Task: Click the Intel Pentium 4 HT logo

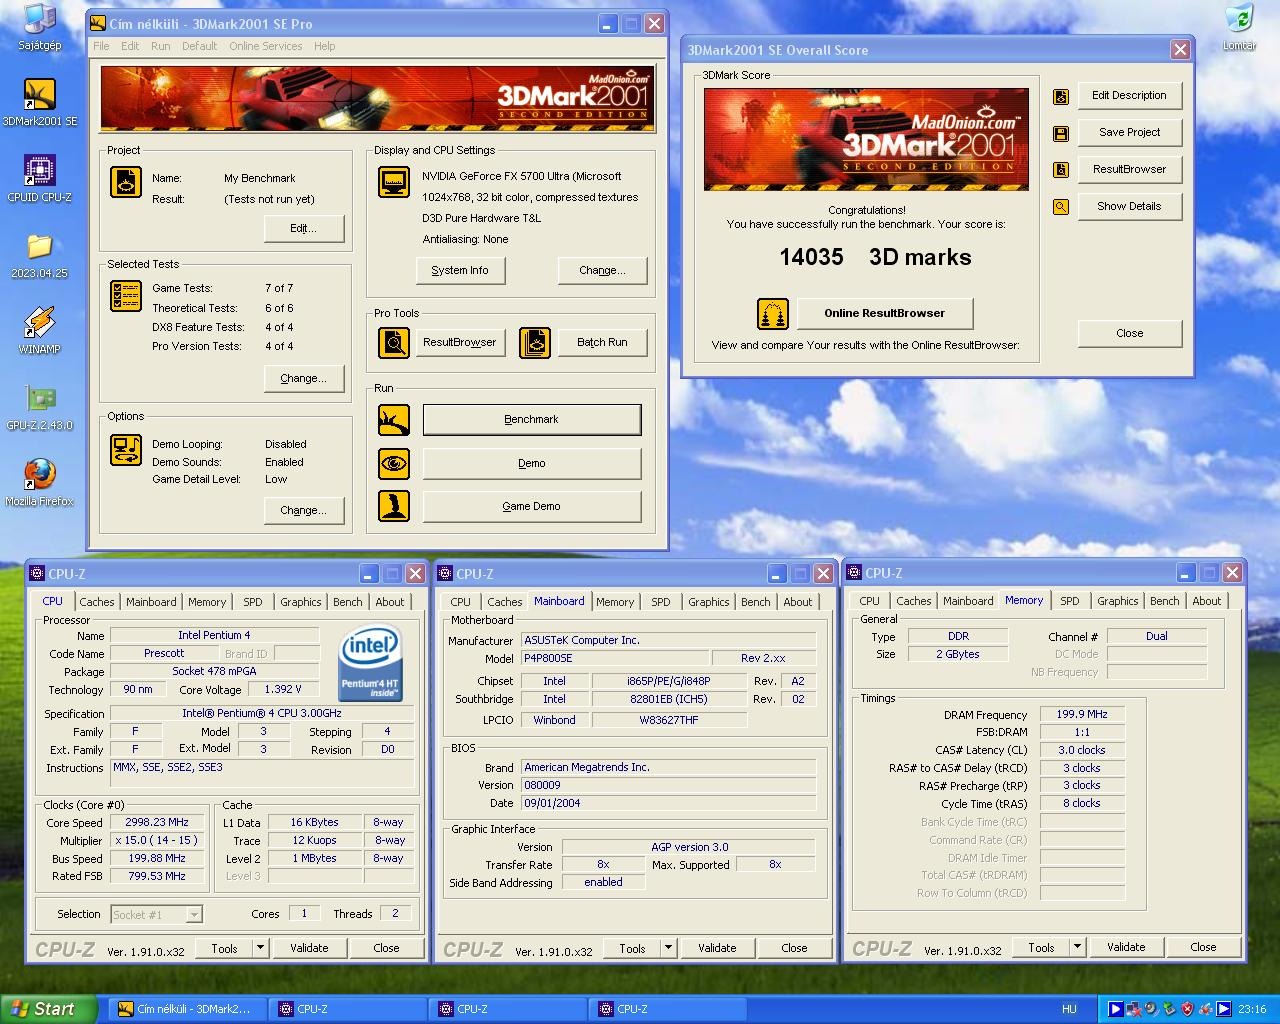Action: [x=370, y=663]
